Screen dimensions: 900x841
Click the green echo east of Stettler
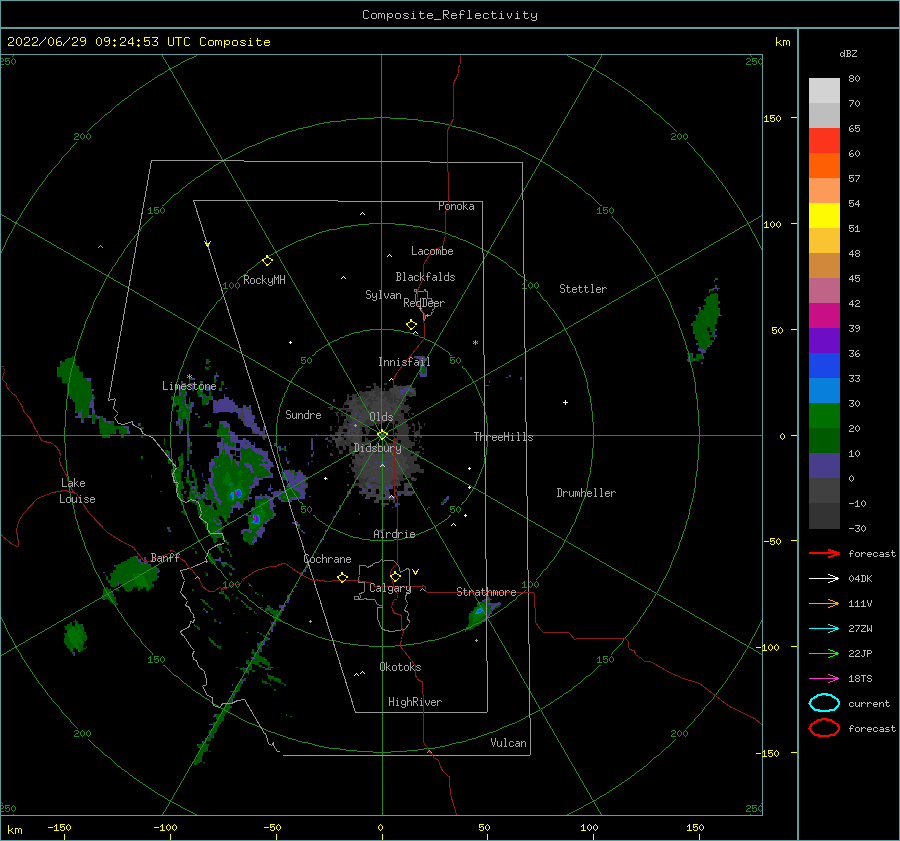tap(705, 325)
